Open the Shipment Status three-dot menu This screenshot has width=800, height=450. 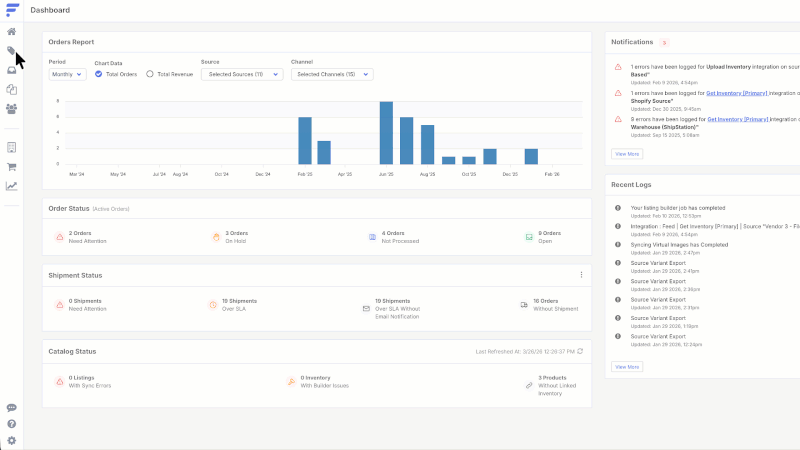tap(581, 275)
